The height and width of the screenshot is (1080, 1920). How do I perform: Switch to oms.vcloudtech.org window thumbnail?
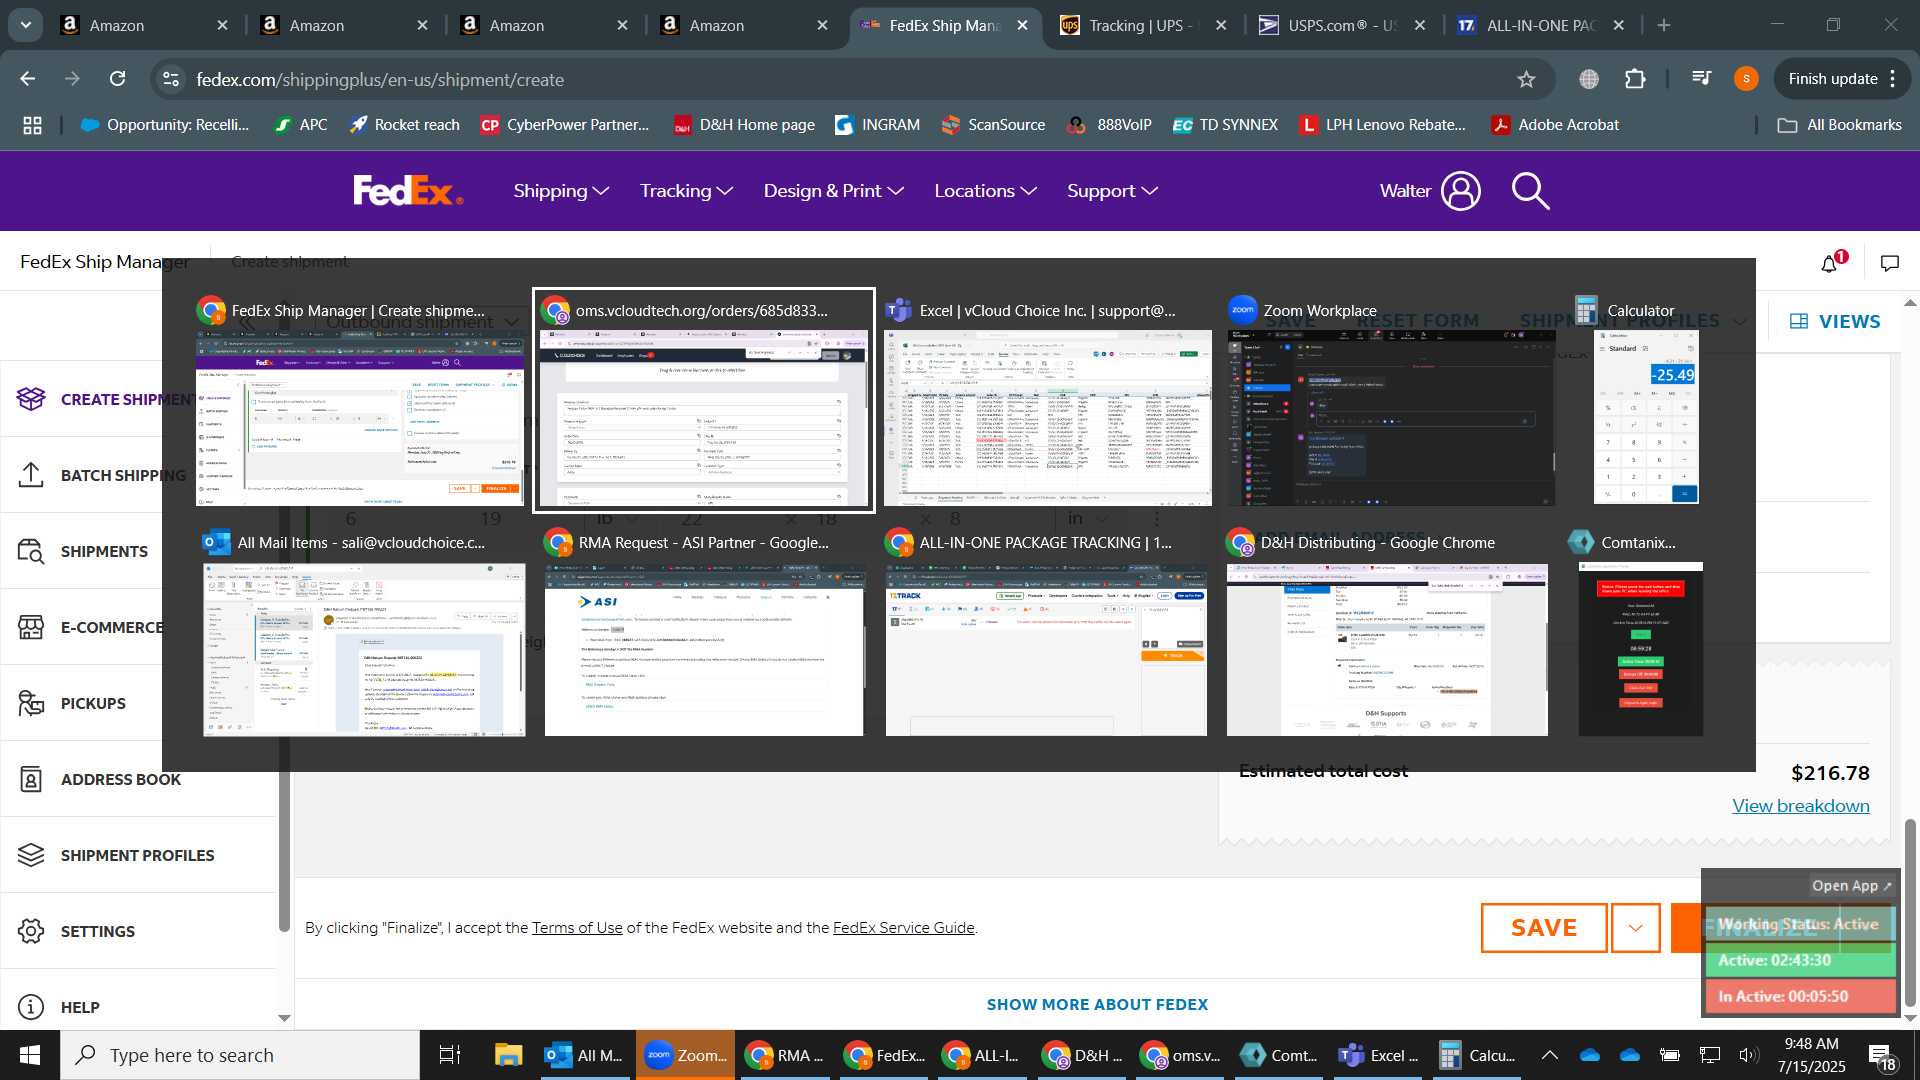(704, 401)
